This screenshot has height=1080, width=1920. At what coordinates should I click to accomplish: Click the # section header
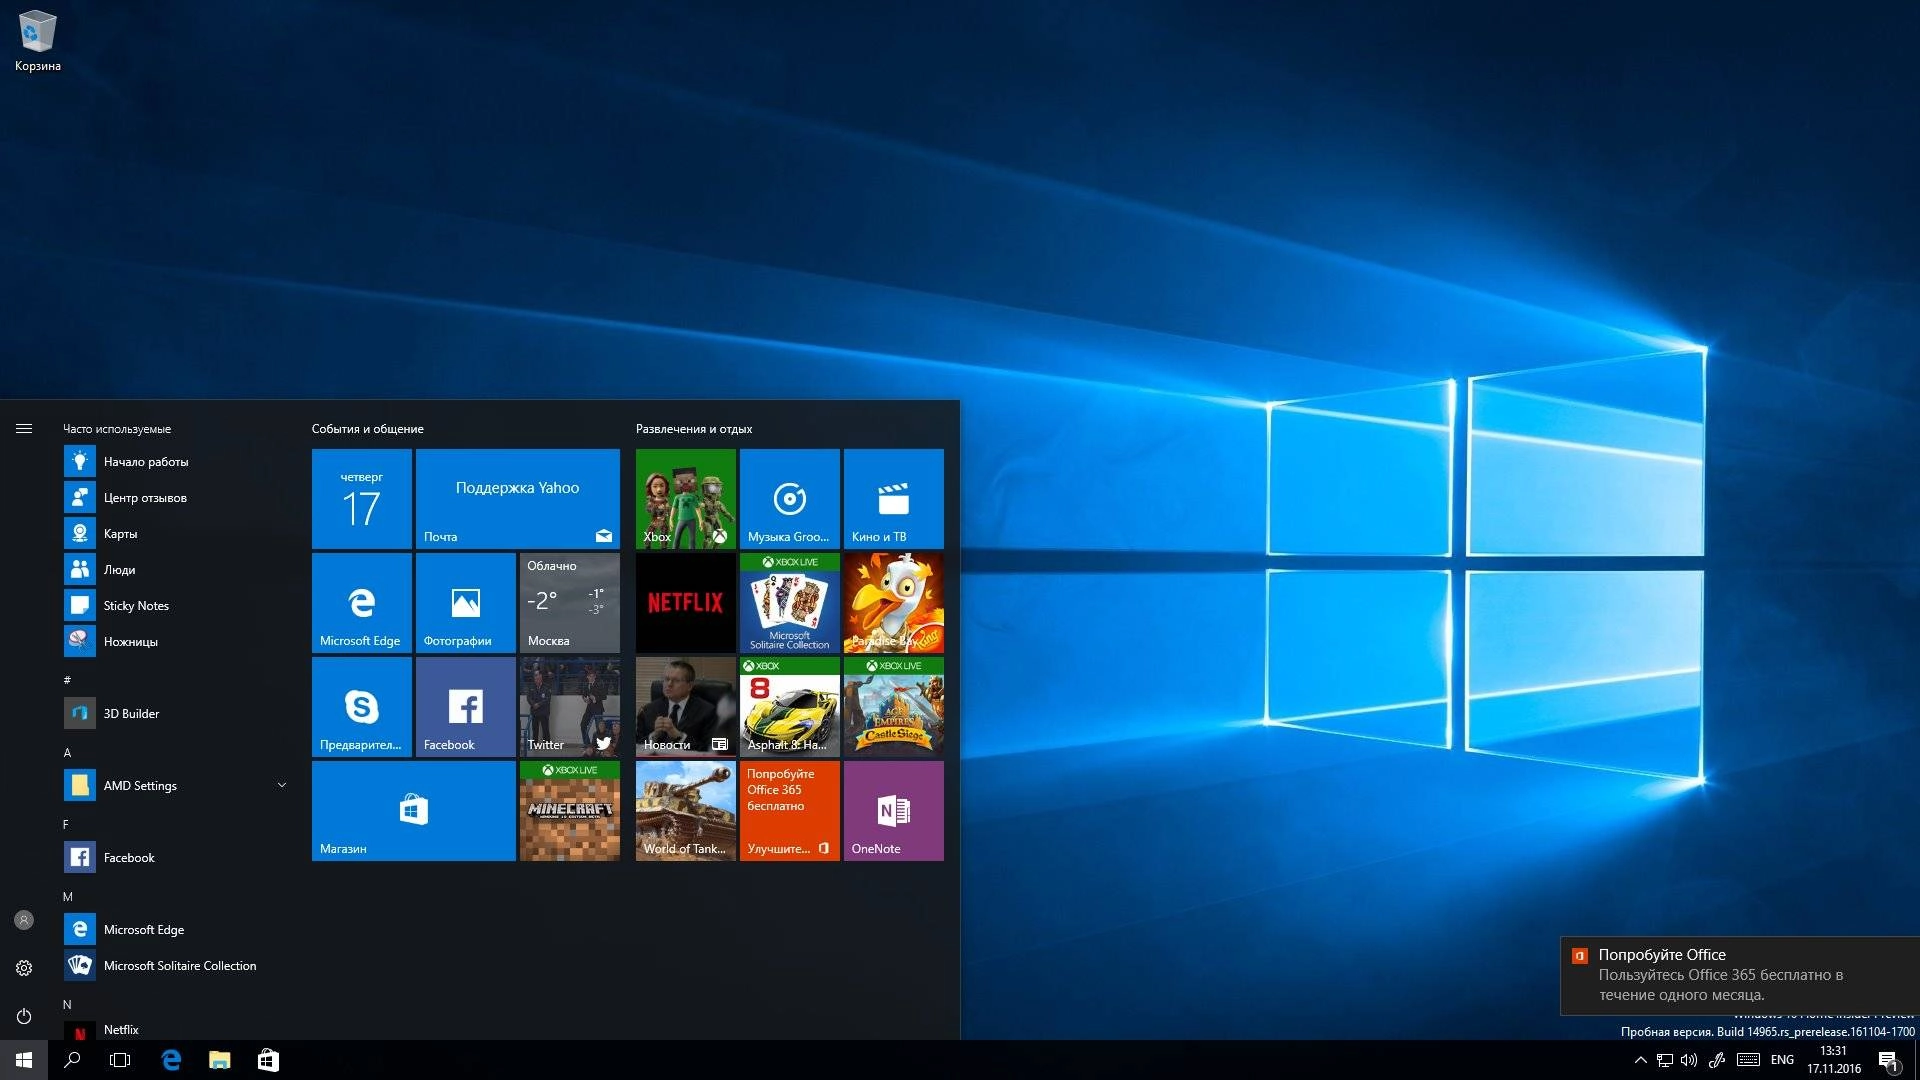(x=67, y=681)
